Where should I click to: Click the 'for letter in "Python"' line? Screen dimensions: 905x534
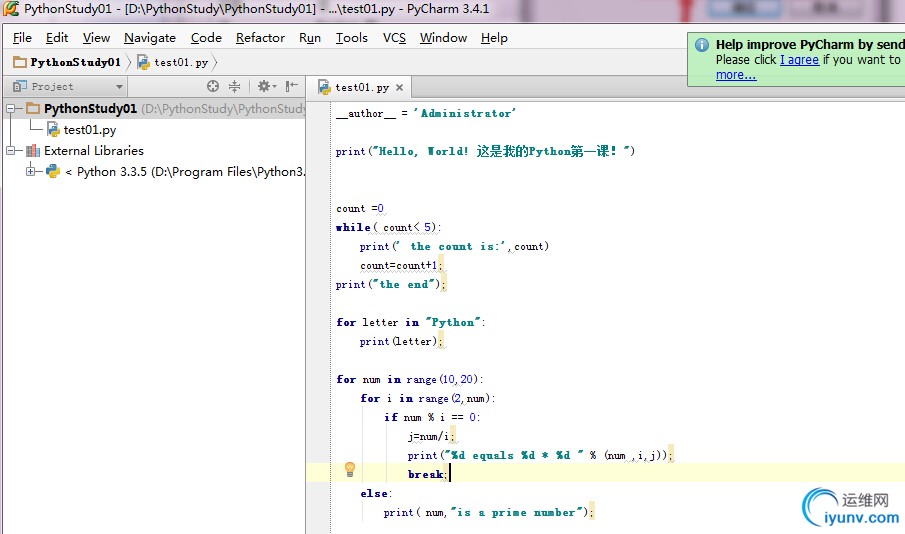[411, 322]
